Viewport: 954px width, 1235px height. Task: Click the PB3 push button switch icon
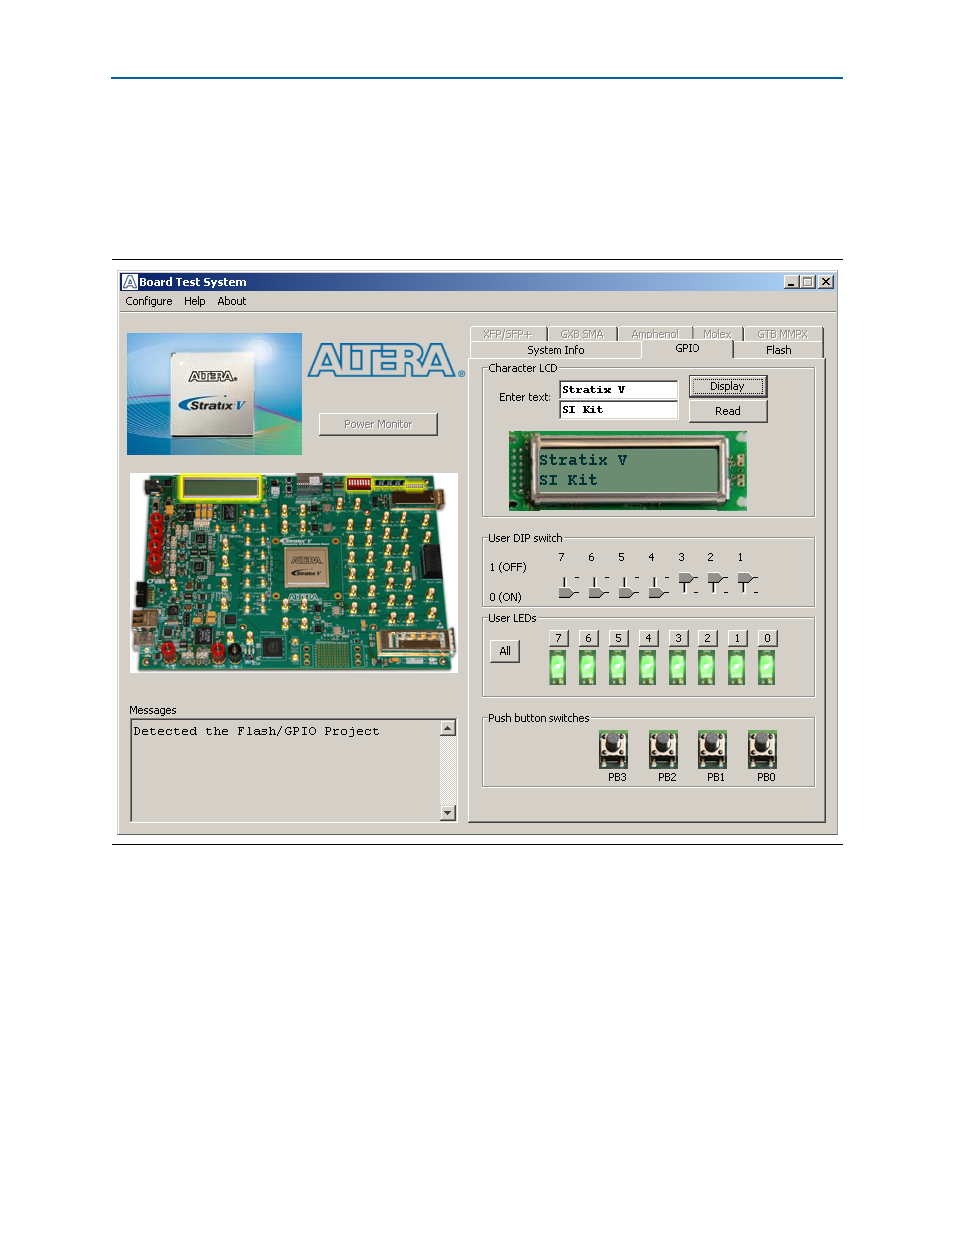613,750
